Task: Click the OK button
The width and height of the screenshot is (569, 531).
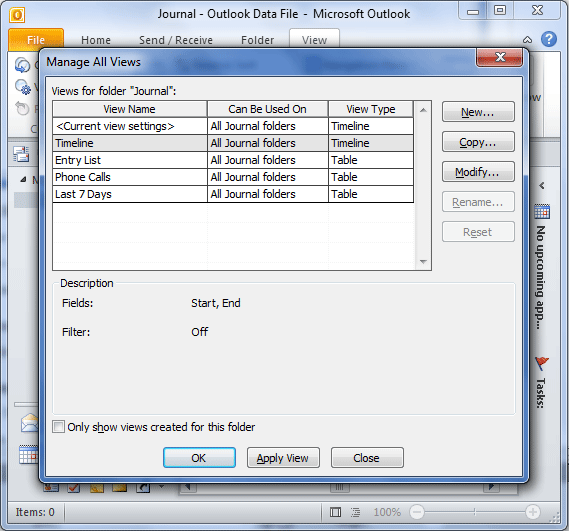Action: [199, 458]
